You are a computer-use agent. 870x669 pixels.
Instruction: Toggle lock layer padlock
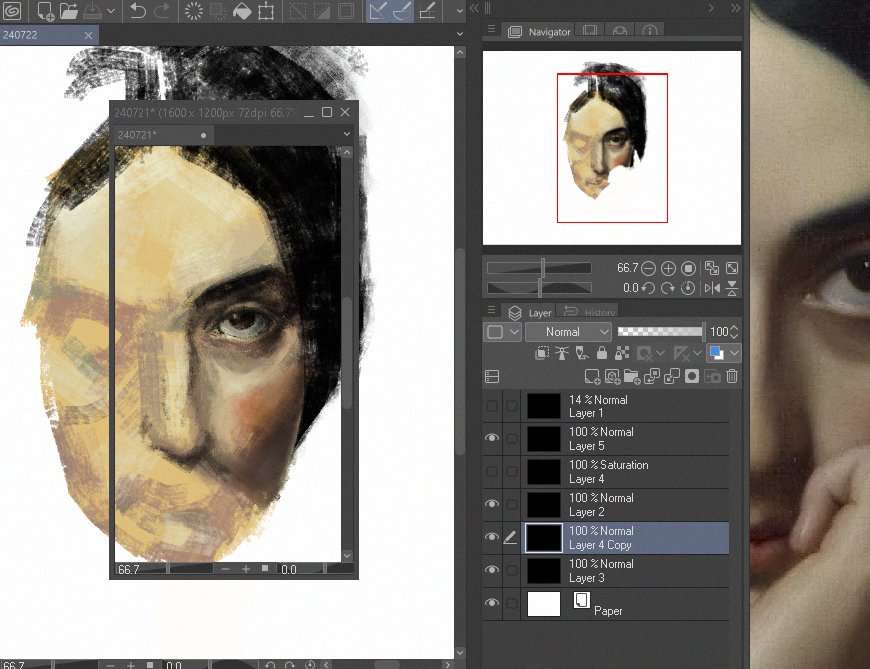tap(602, 353)
